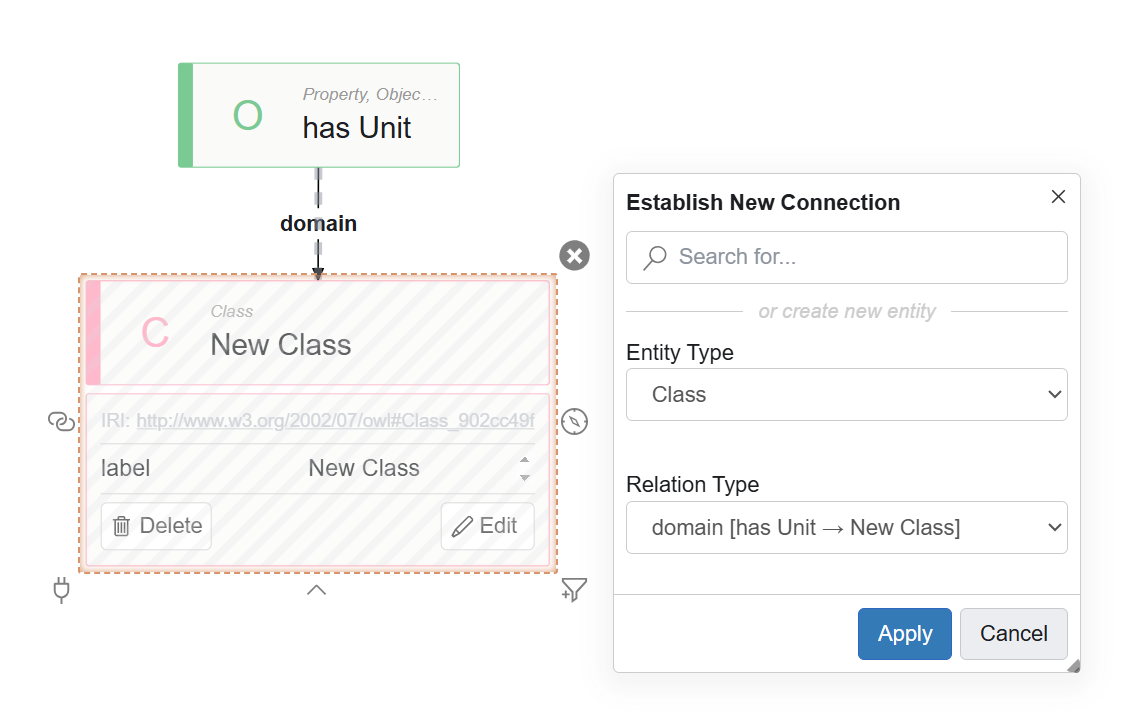The image size is (1128, 716).
Task: Open the Entity Type dropdown
Action: coord(847,394)
